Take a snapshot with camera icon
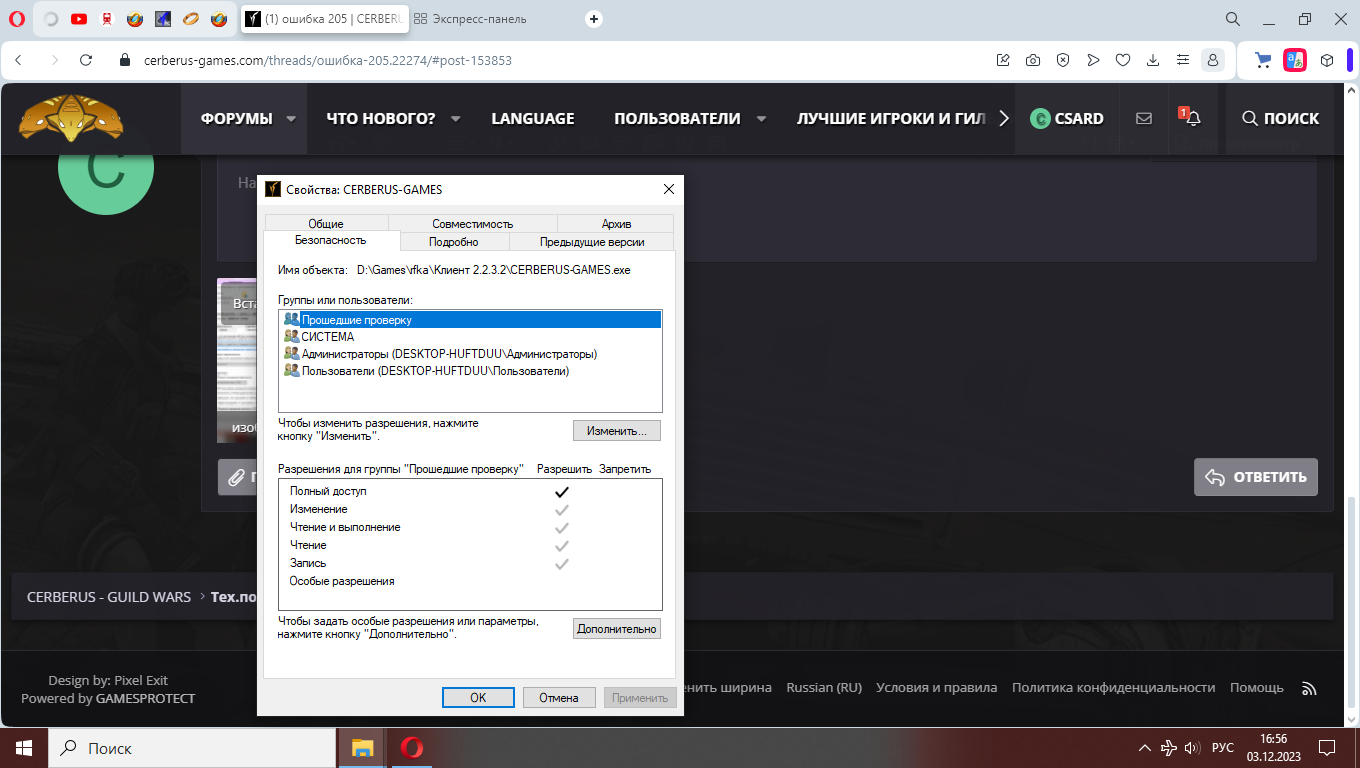Viewport: 1360px width, 768px height. click(1033, 60)
